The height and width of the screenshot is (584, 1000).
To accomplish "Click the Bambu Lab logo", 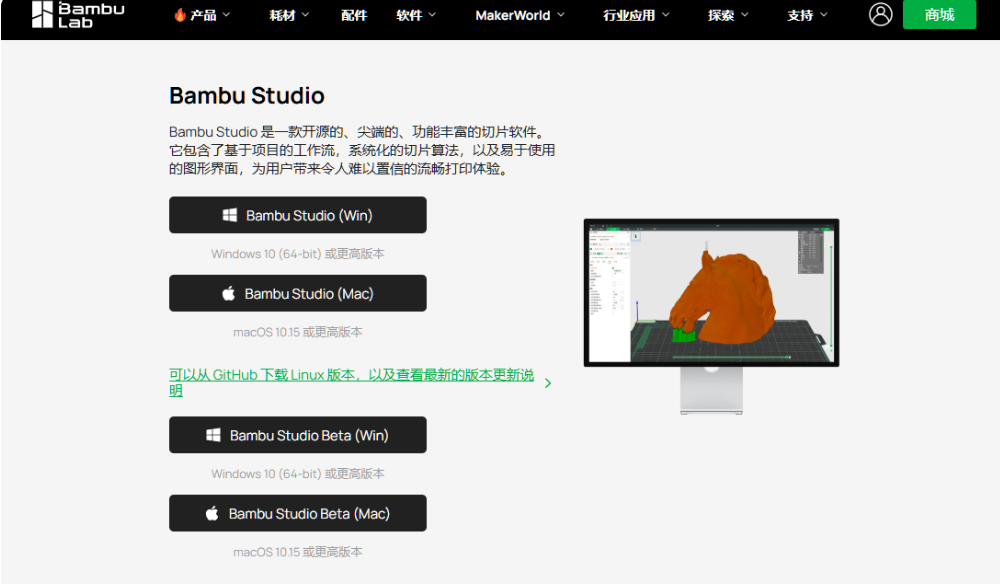I will [x=78, y=15].
